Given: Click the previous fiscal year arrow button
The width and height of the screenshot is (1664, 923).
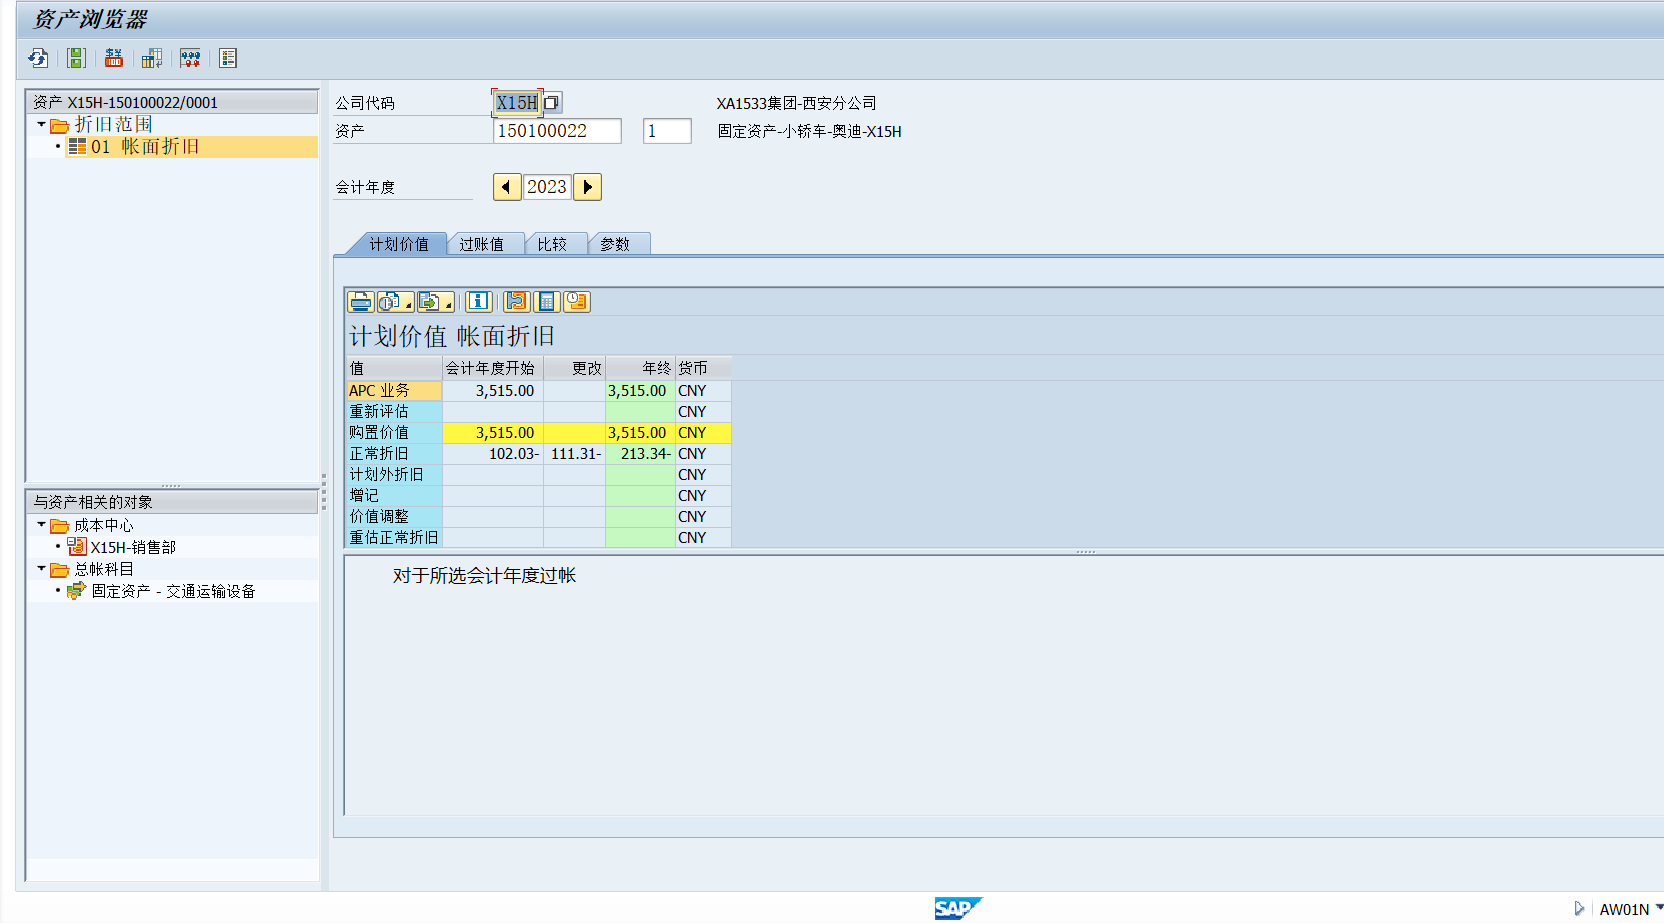Looking at the screenshot, I should pyautogui.click(x=507, y=186).
